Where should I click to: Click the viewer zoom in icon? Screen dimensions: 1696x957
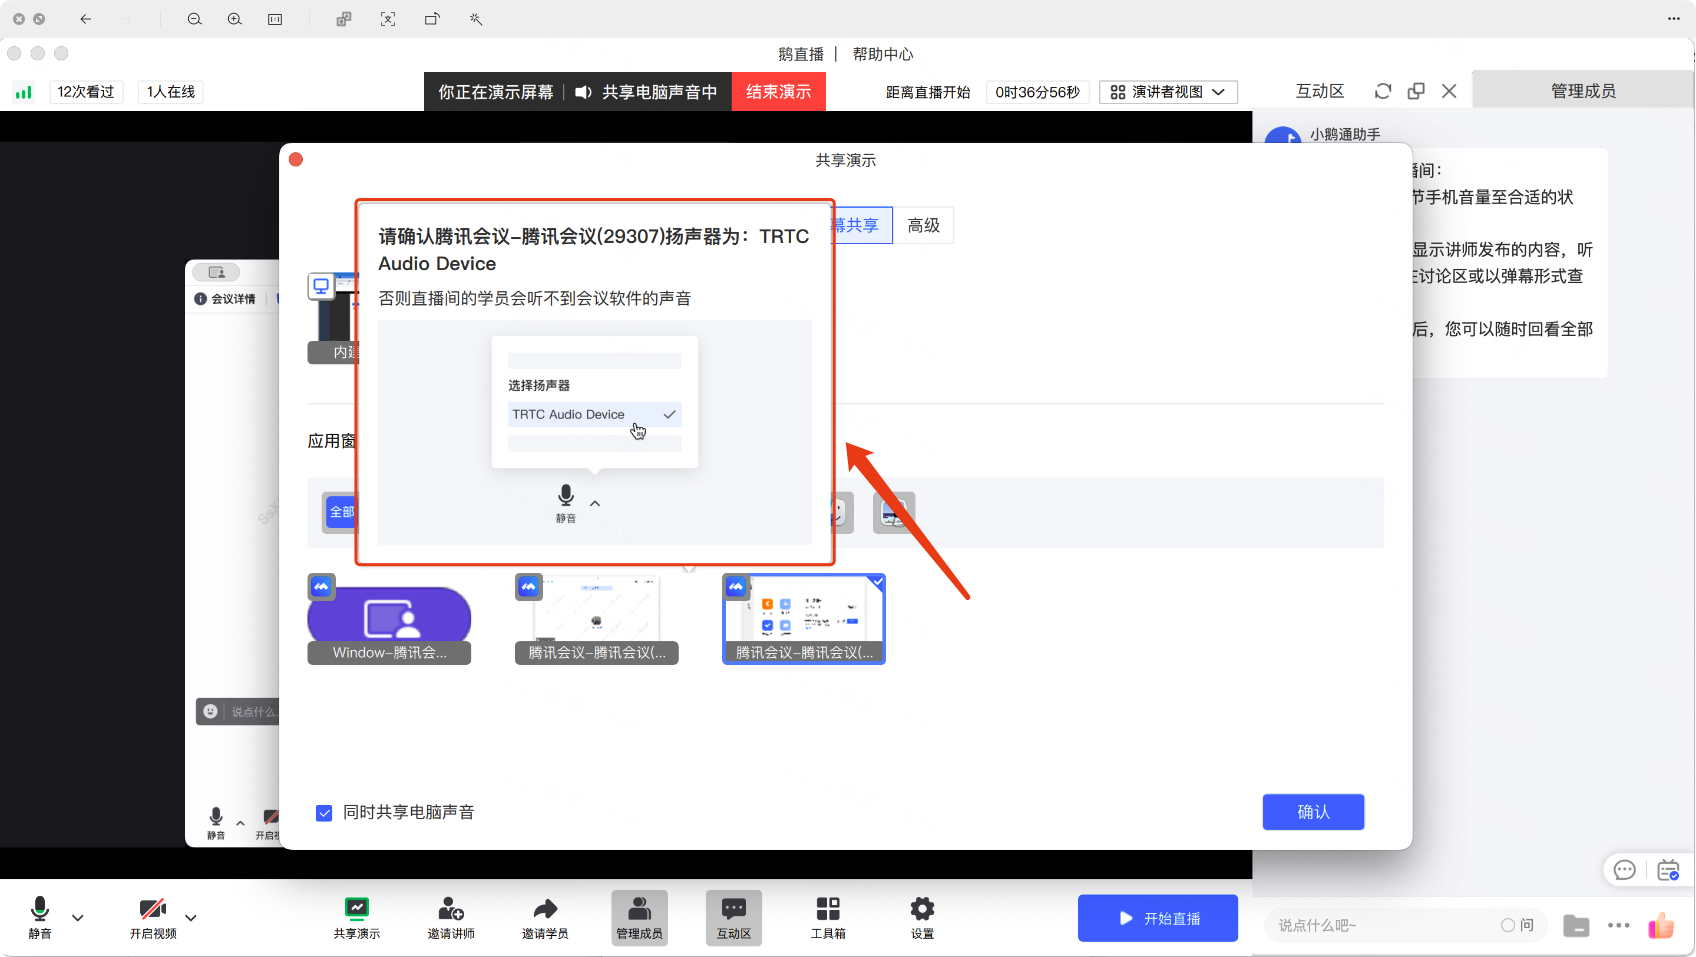(235, 19)
